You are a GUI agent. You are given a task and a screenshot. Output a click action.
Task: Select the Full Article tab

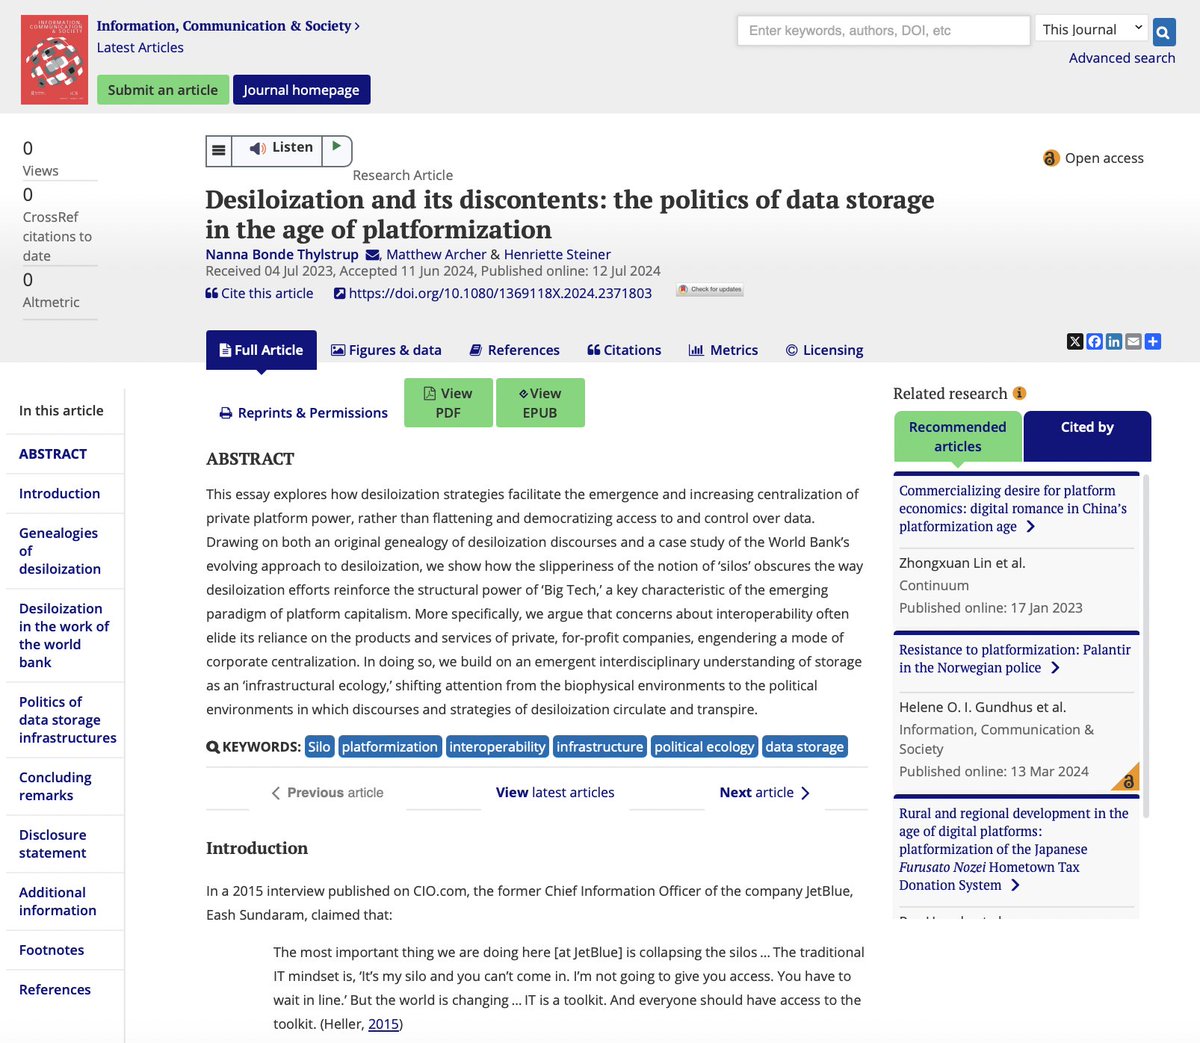(261, 350)
